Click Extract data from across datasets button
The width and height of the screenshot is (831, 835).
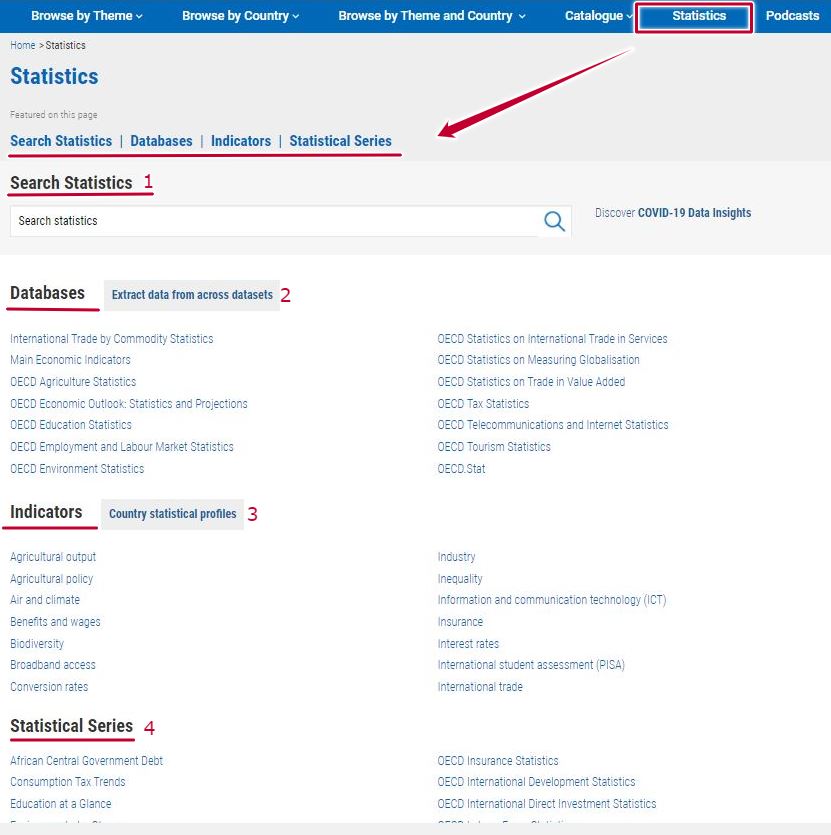192,295
